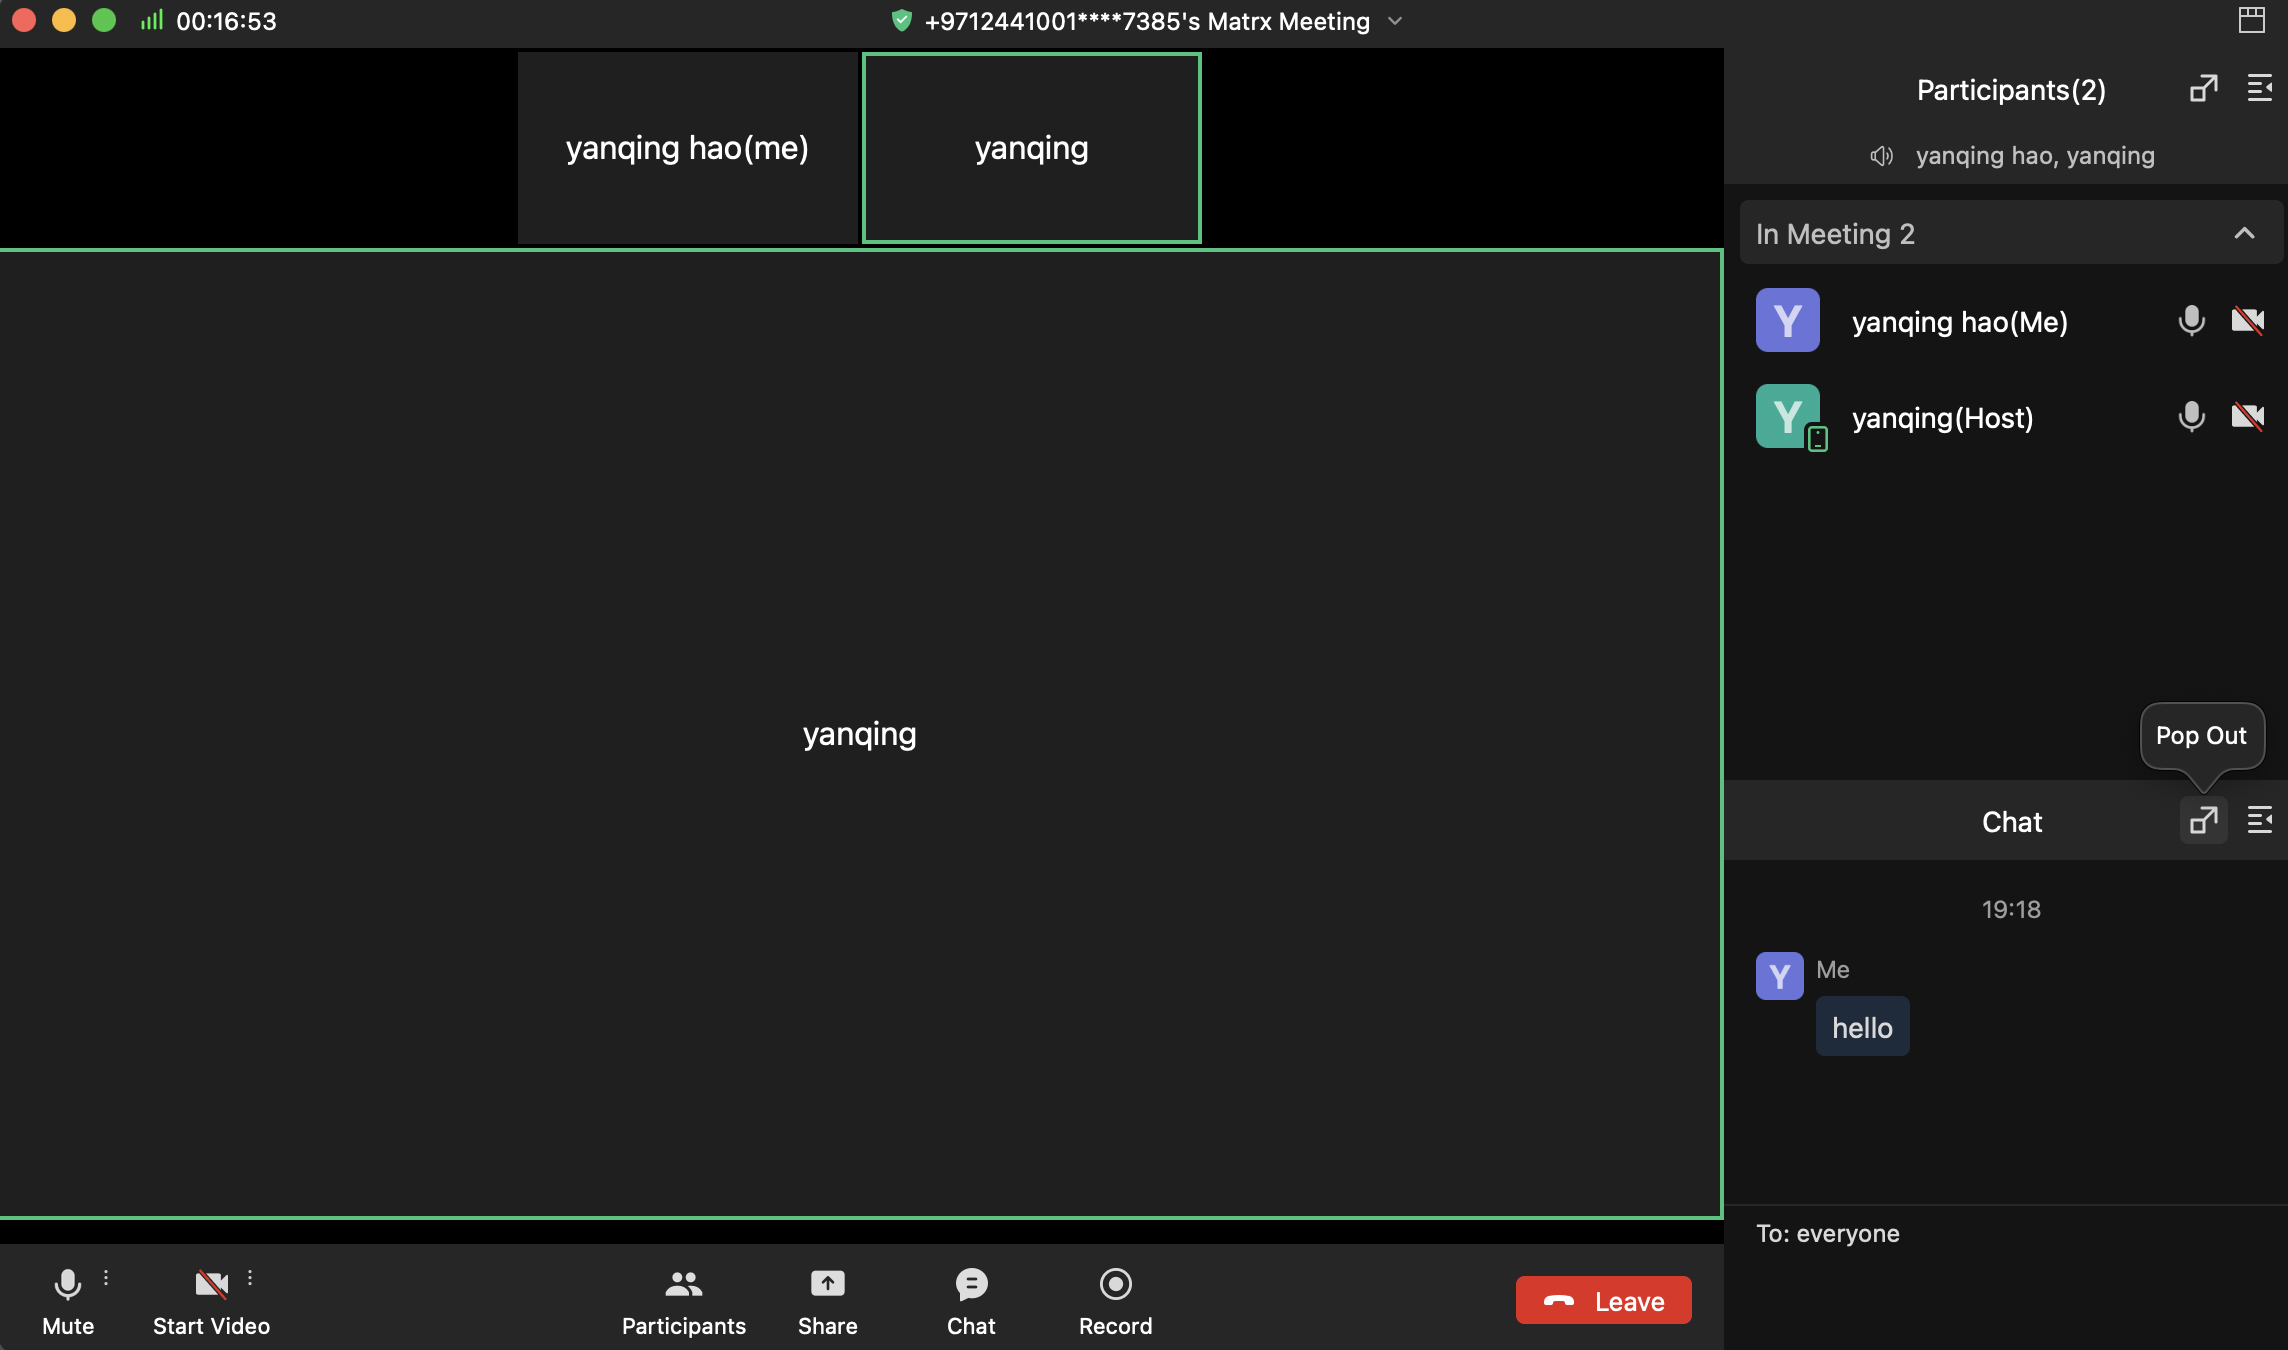Collapse the In Meeting 2 section

coord(2244,233)
